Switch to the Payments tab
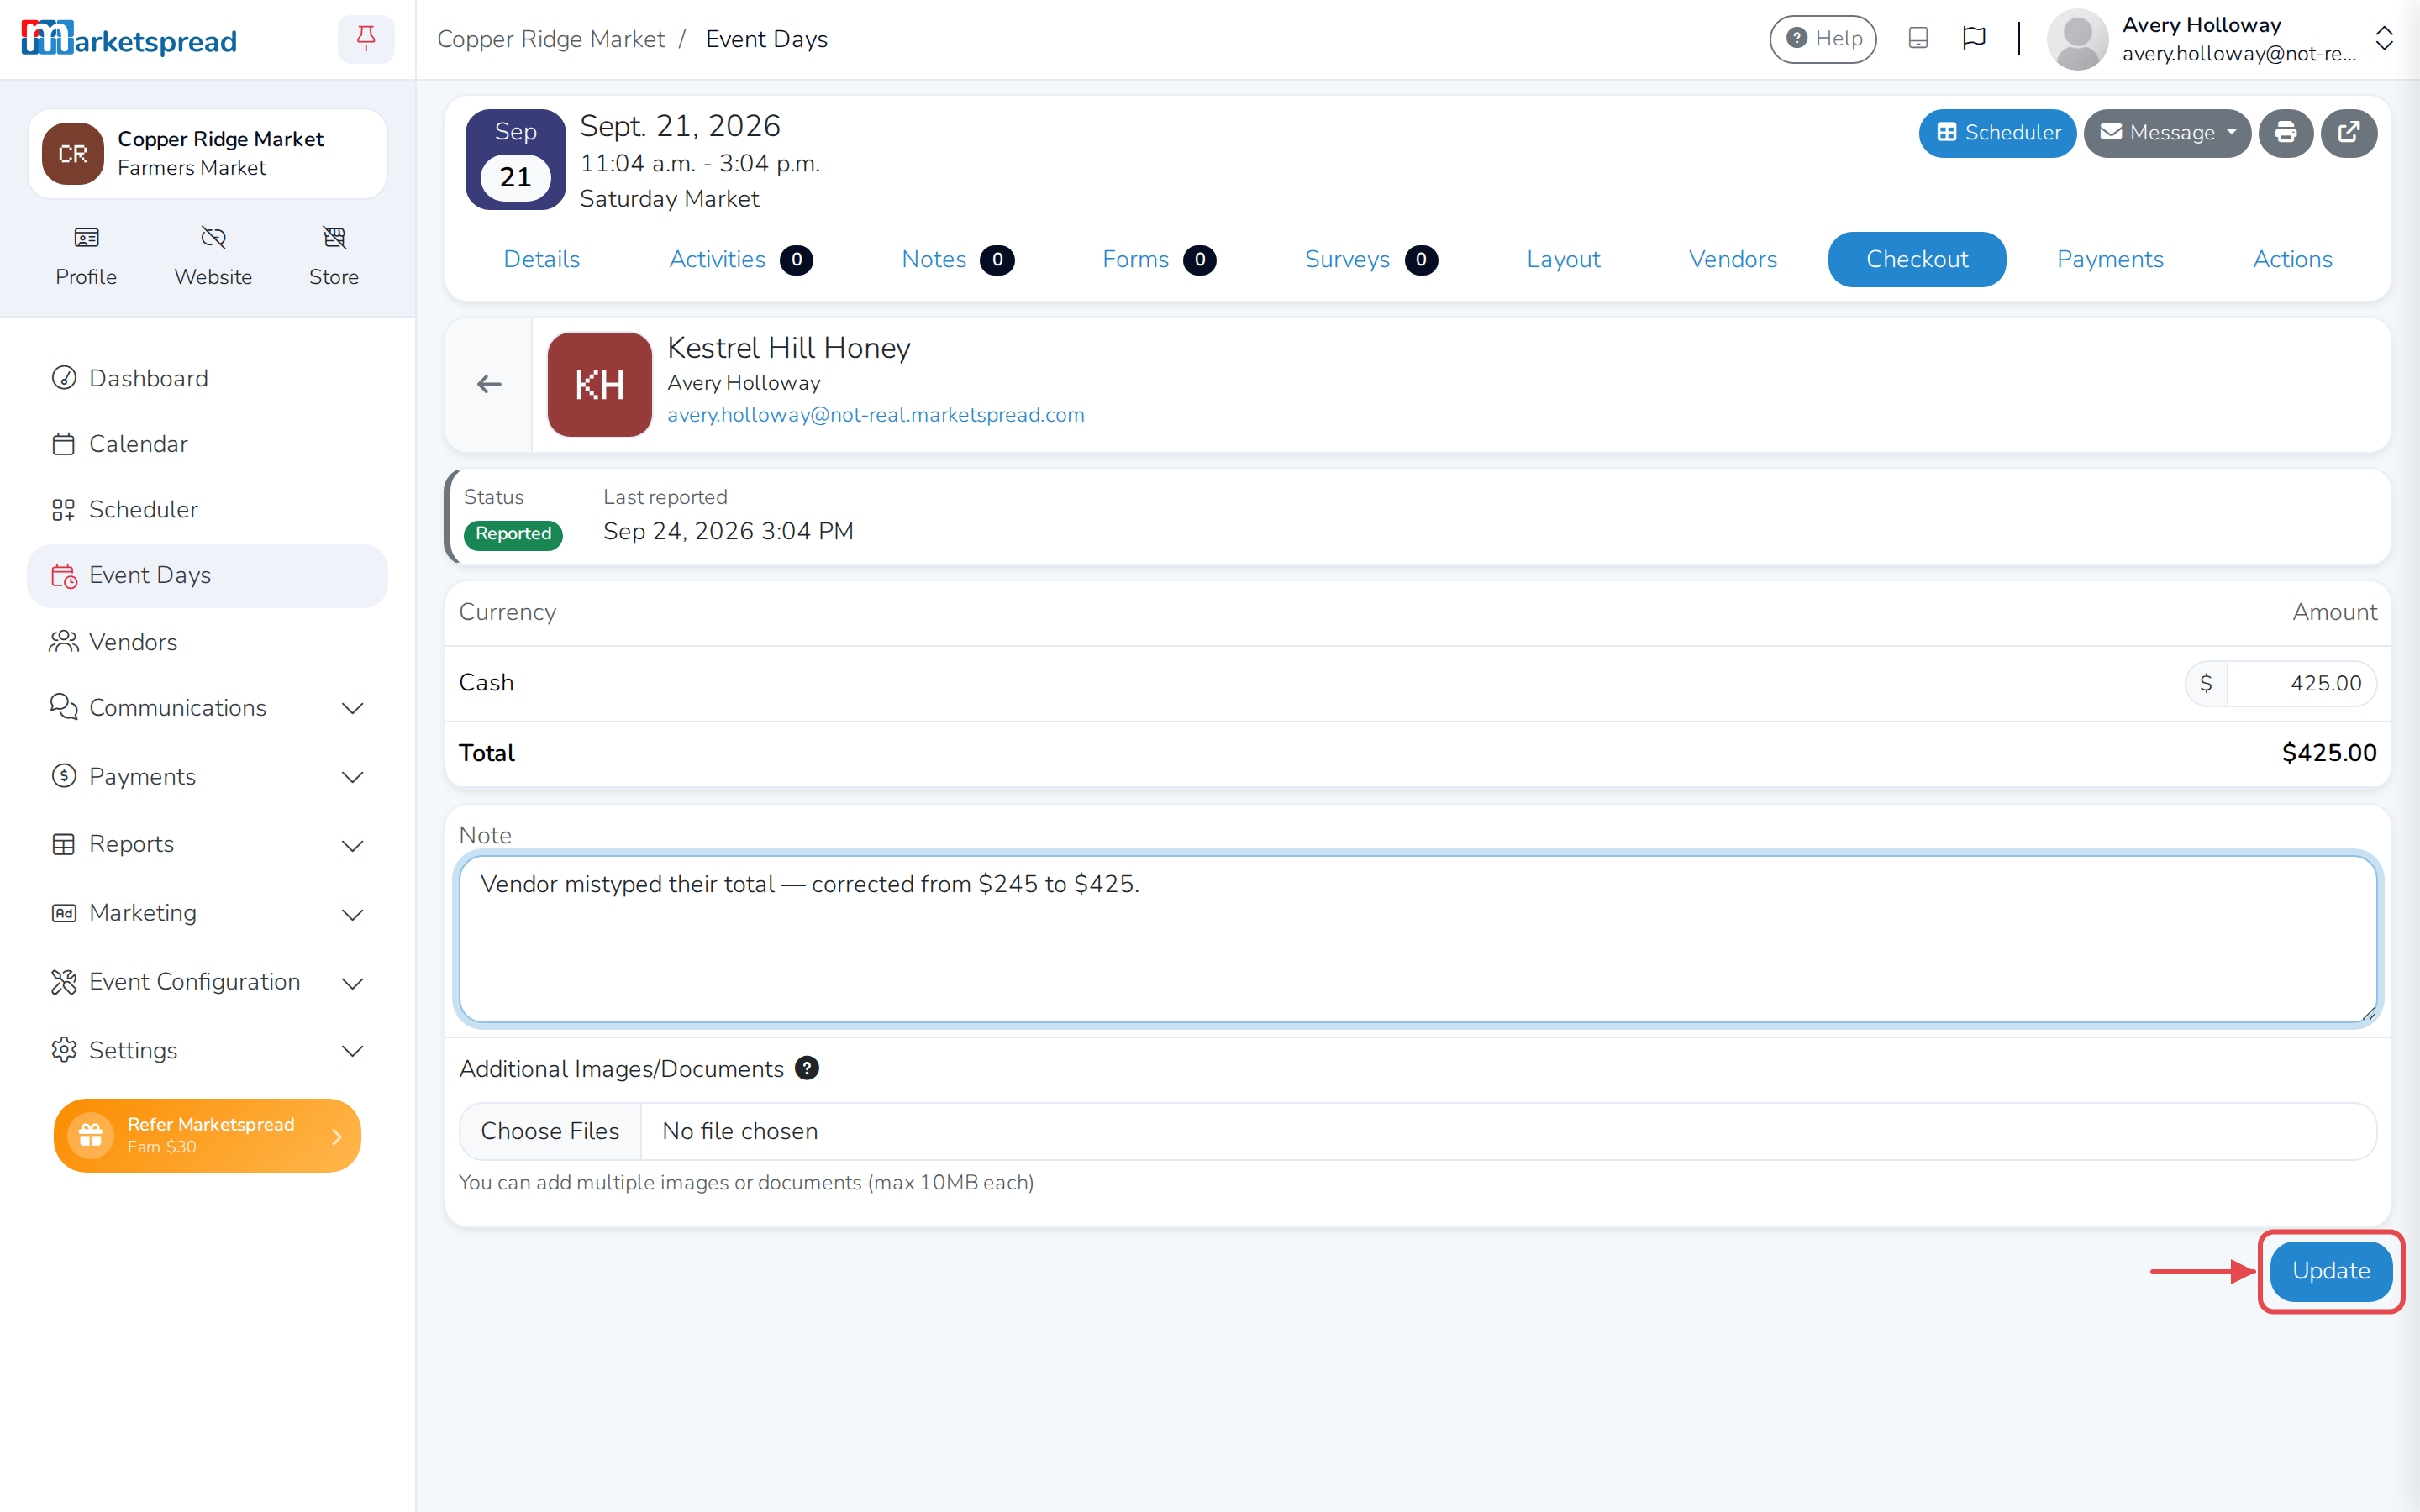 pos(2110,259)
